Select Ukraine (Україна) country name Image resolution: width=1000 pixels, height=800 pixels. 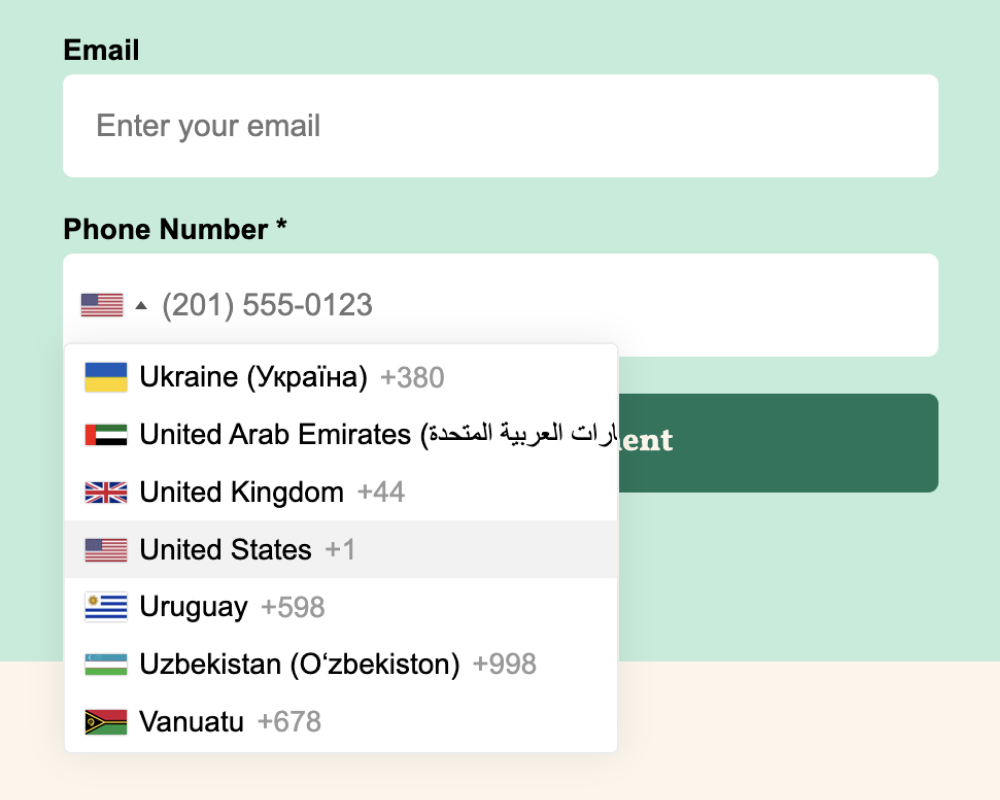(x=253, y=377)
